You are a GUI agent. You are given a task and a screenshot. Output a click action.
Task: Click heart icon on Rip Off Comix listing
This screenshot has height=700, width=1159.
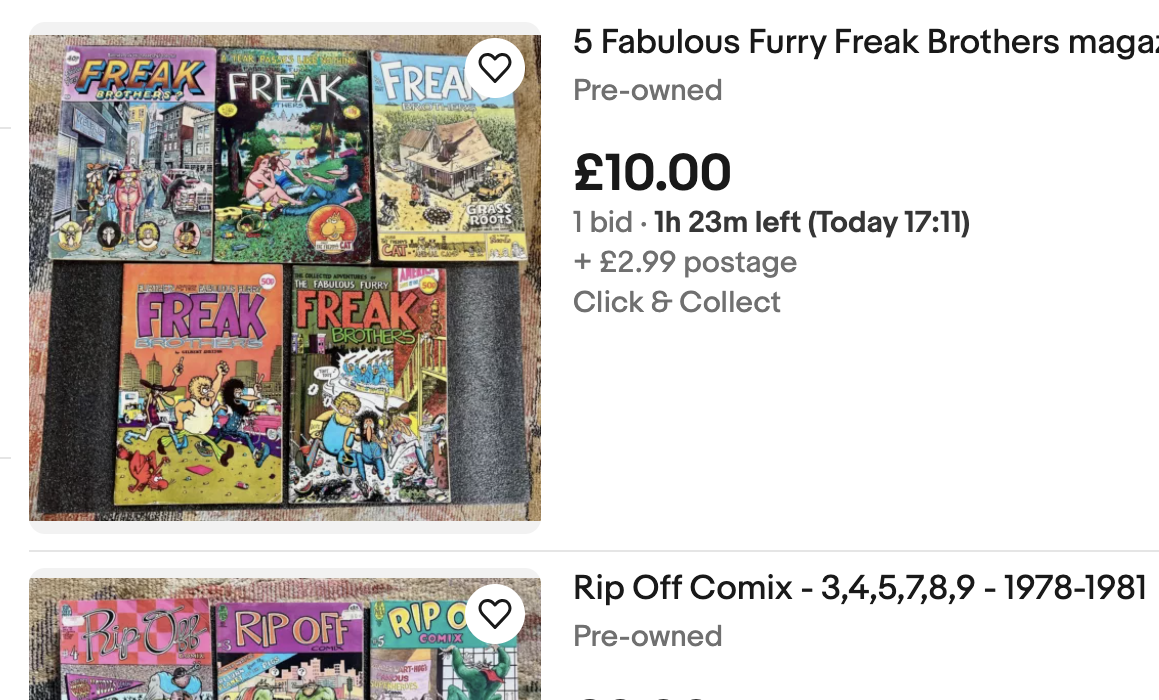[x=495, y=613]
